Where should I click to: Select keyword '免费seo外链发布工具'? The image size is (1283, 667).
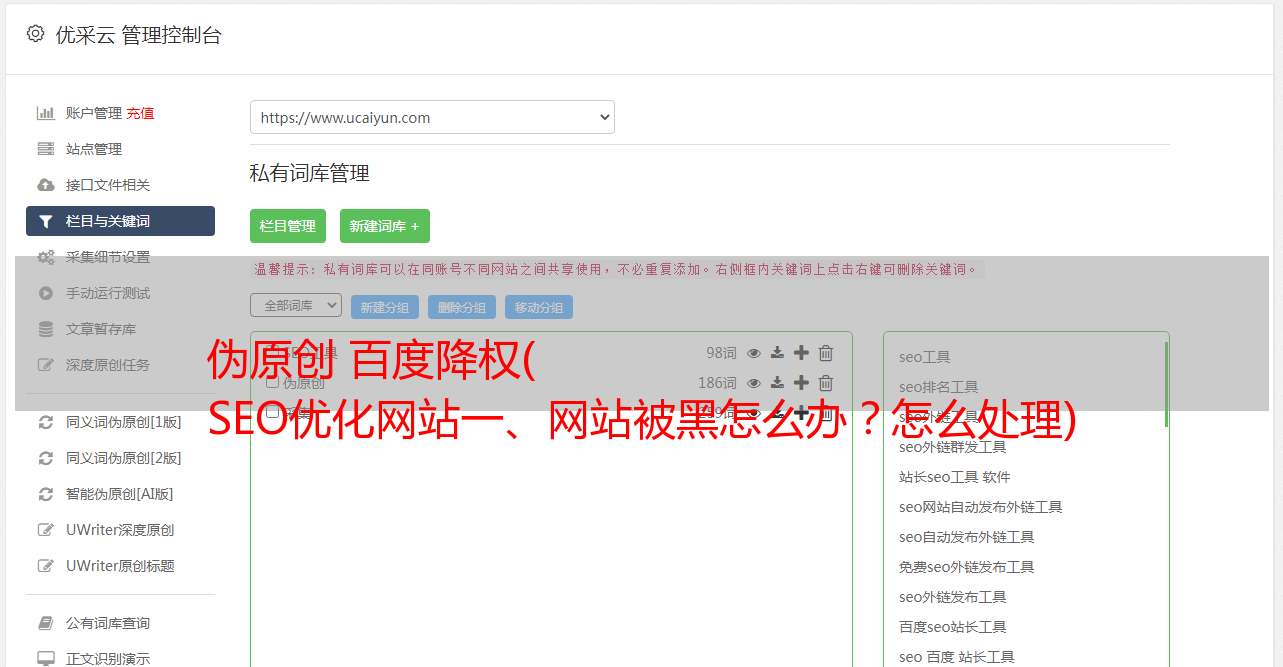point(967,567)
